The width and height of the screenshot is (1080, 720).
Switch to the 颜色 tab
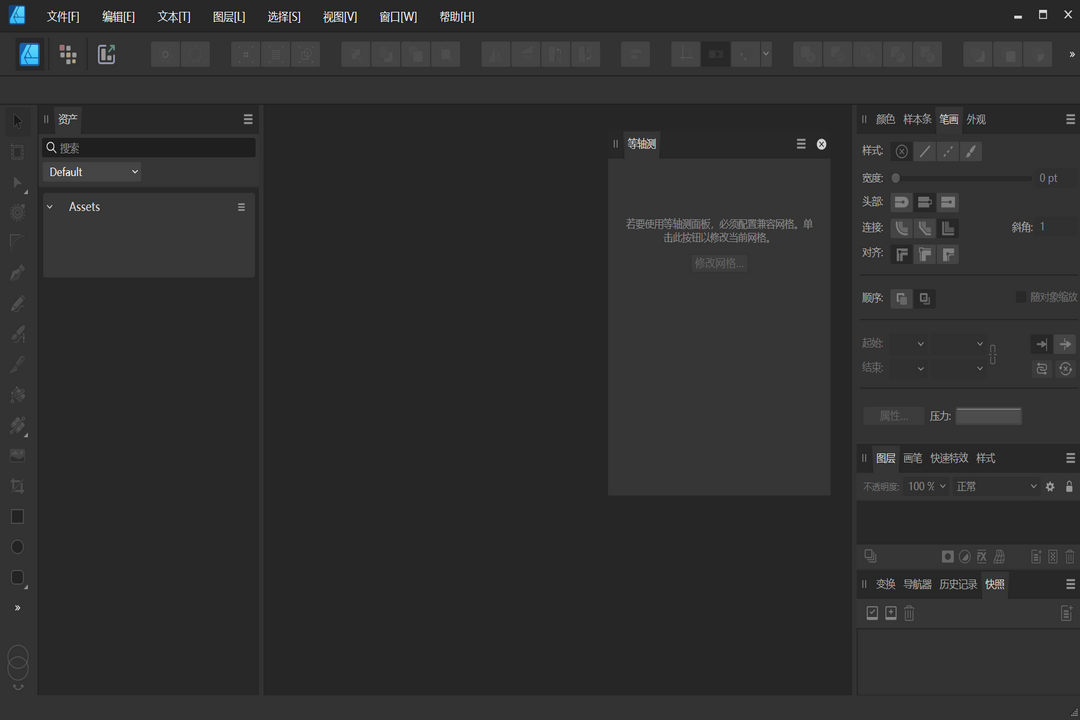pyautogui.click(x=885, y=119)
